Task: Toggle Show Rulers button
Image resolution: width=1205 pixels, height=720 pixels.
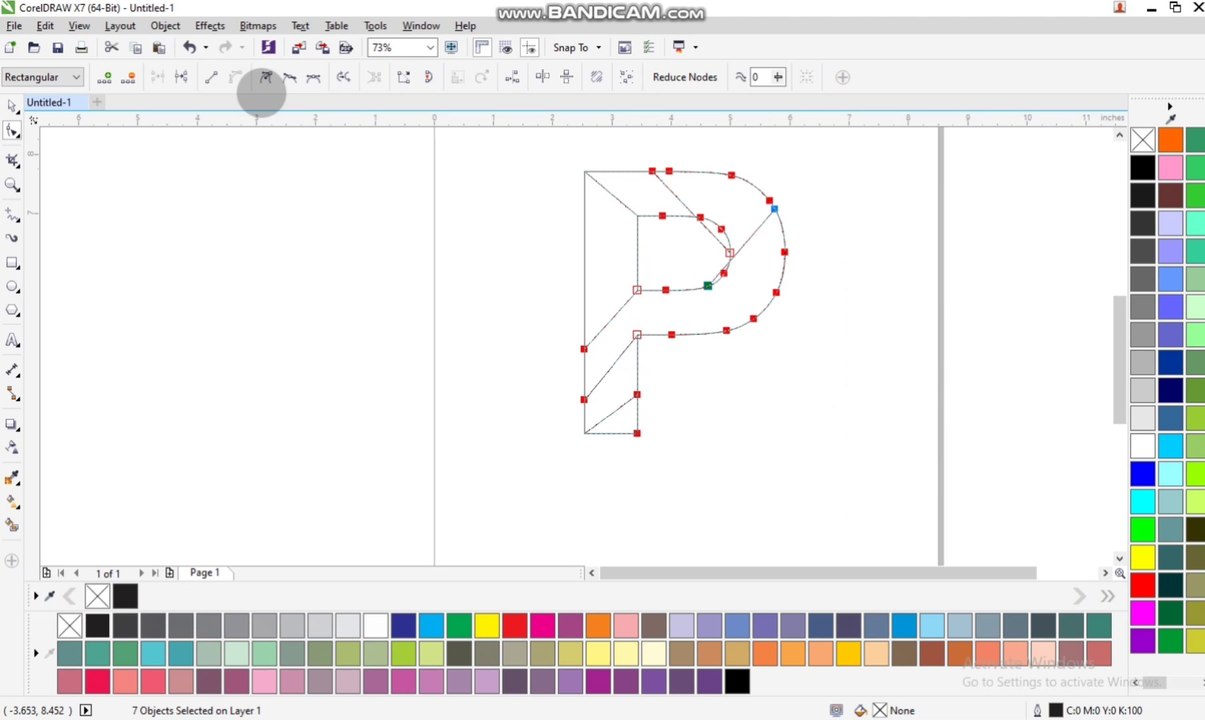Action: tap(482, 47)
